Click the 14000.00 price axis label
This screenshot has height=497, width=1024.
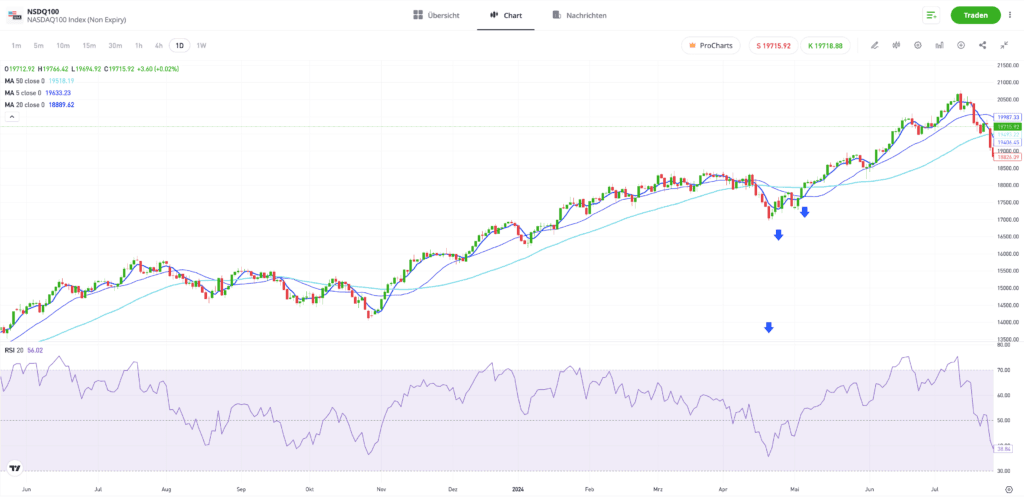1008,323
